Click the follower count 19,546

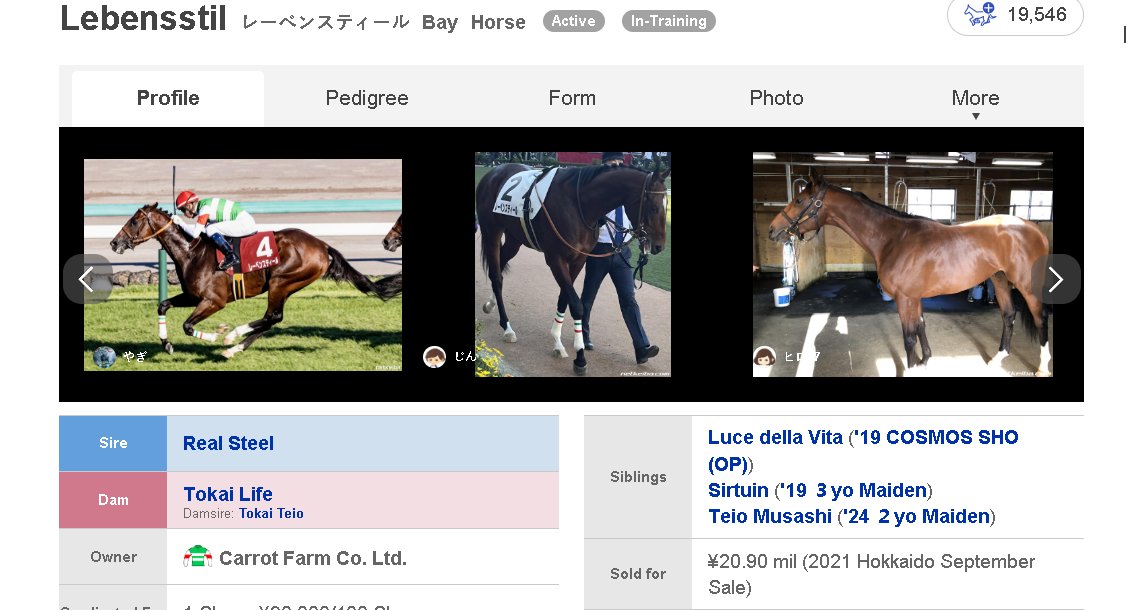tap(1037, 14)
